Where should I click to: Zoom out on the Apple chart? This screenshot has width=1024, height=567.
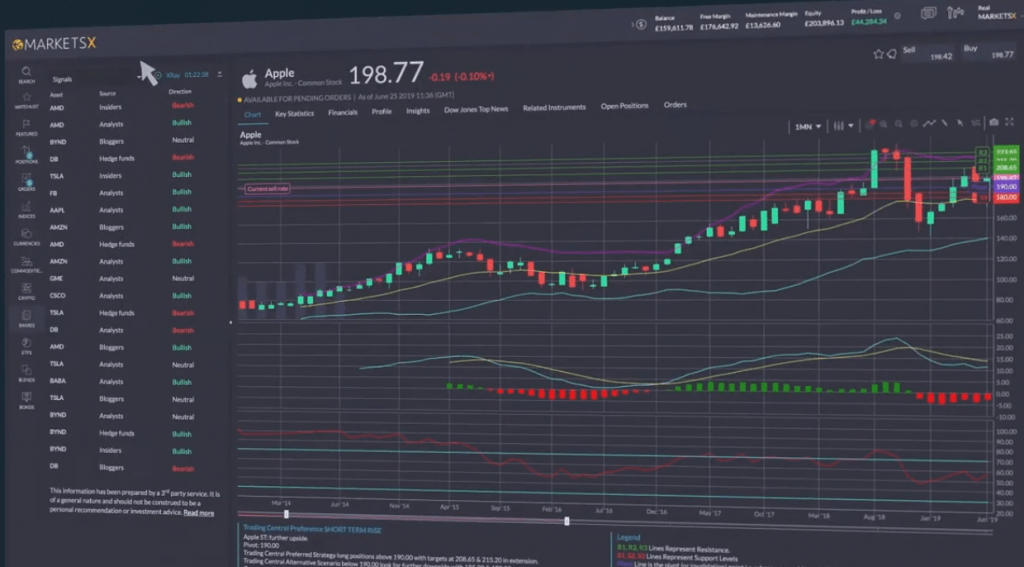tap(899, 123)
